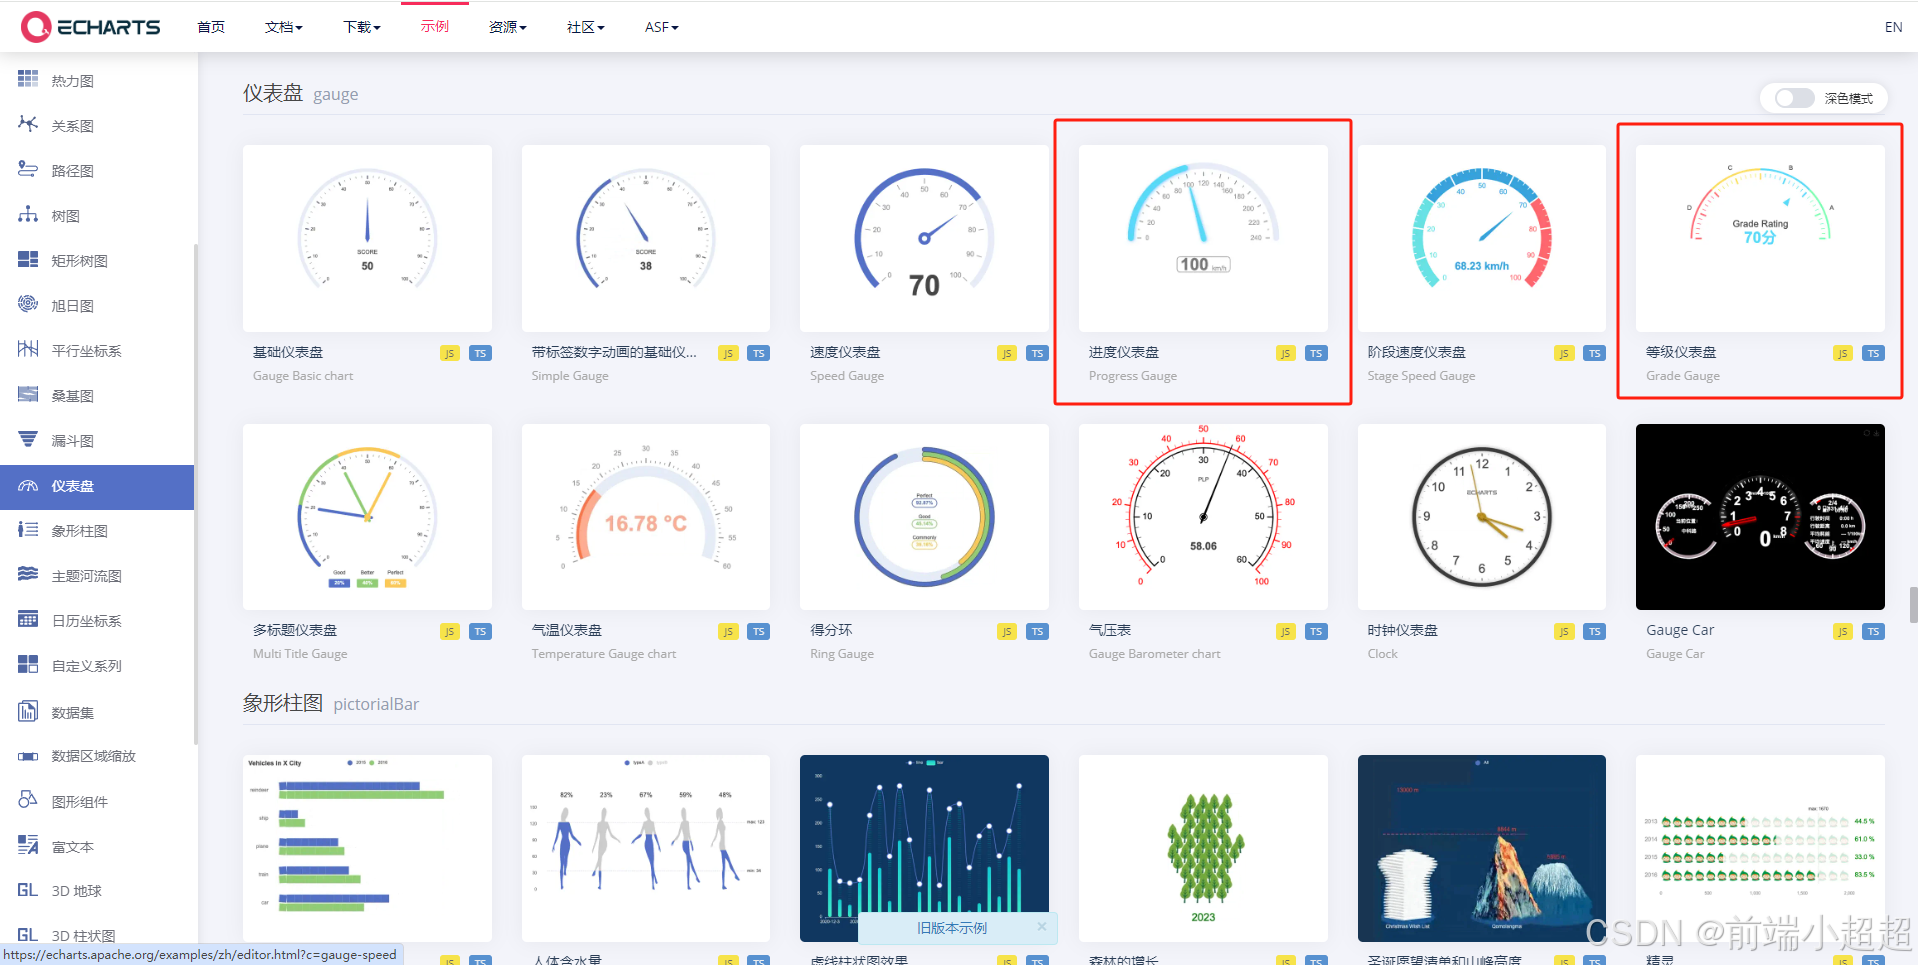The width and height of the screenshot is (1918, 965).
Task: Expand the 文档 documentation dropdown
Action: (283, 27)
